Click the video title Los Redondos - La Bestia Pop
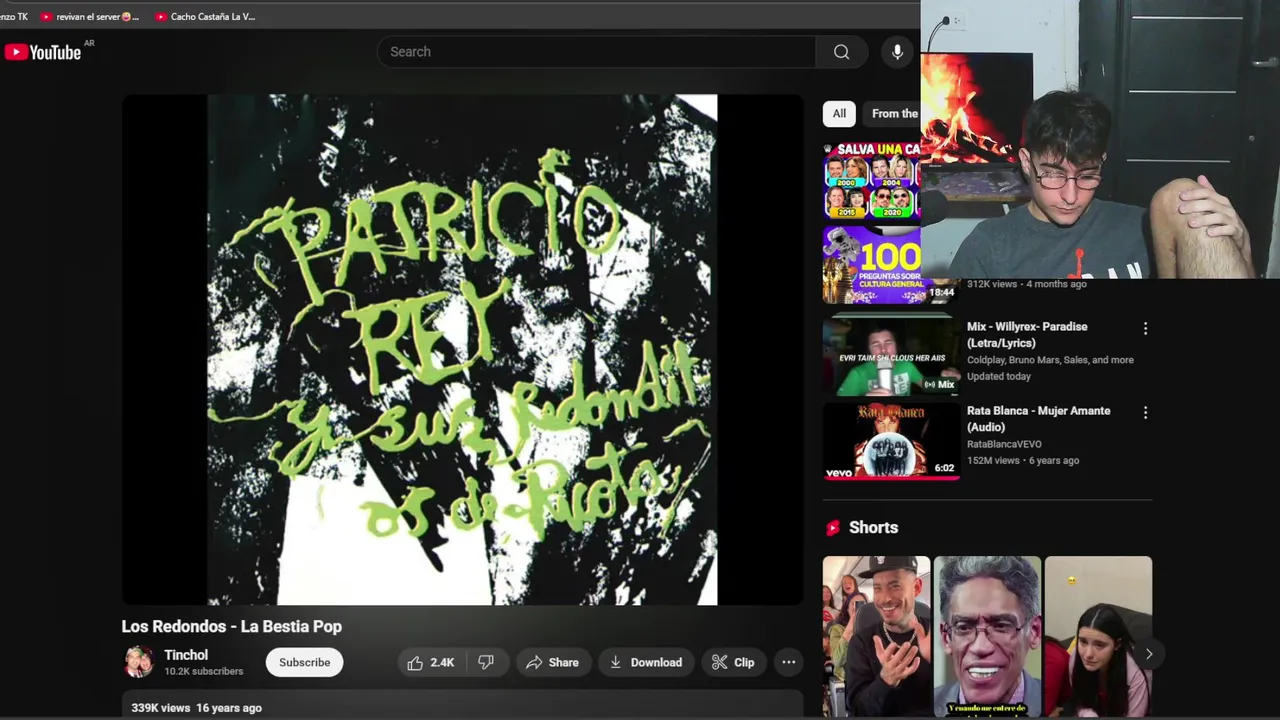 [232, 626]
